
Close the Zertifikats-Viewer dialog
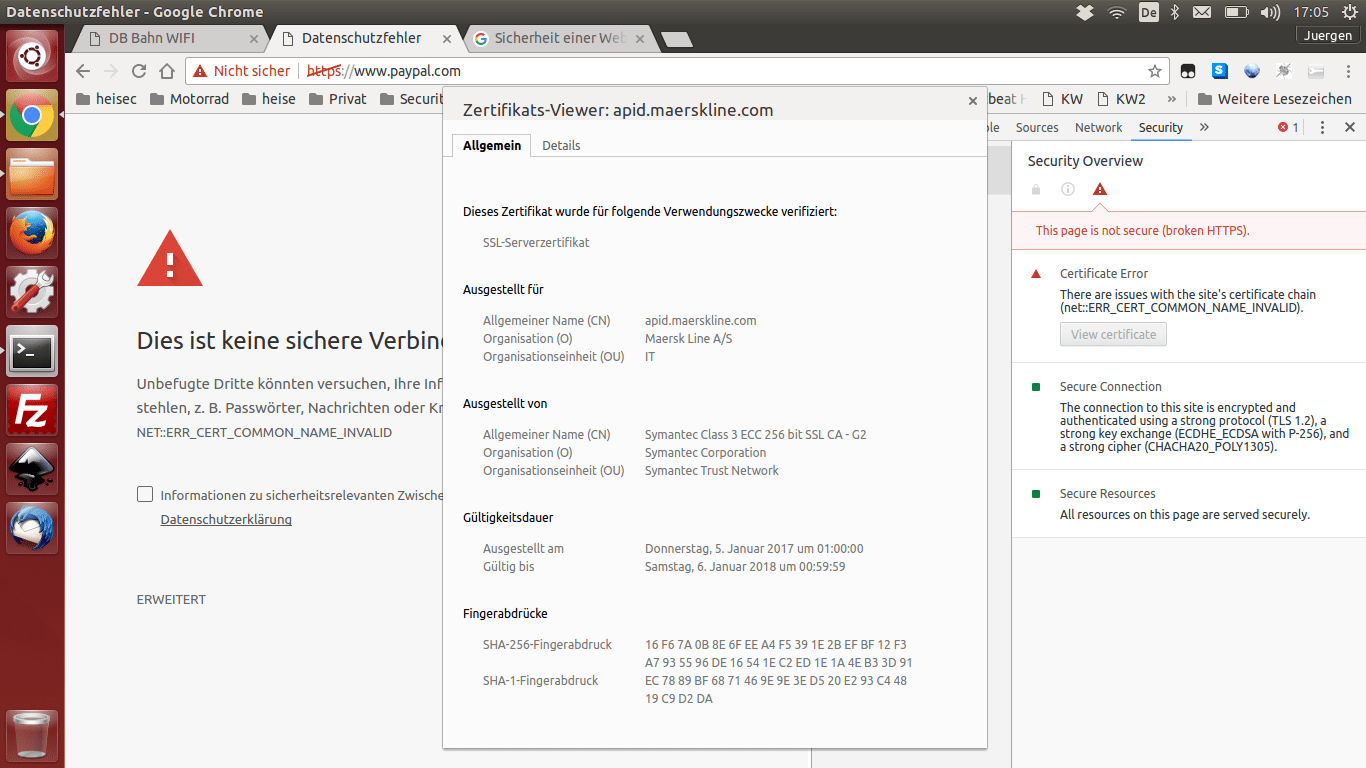click(972, 100)
